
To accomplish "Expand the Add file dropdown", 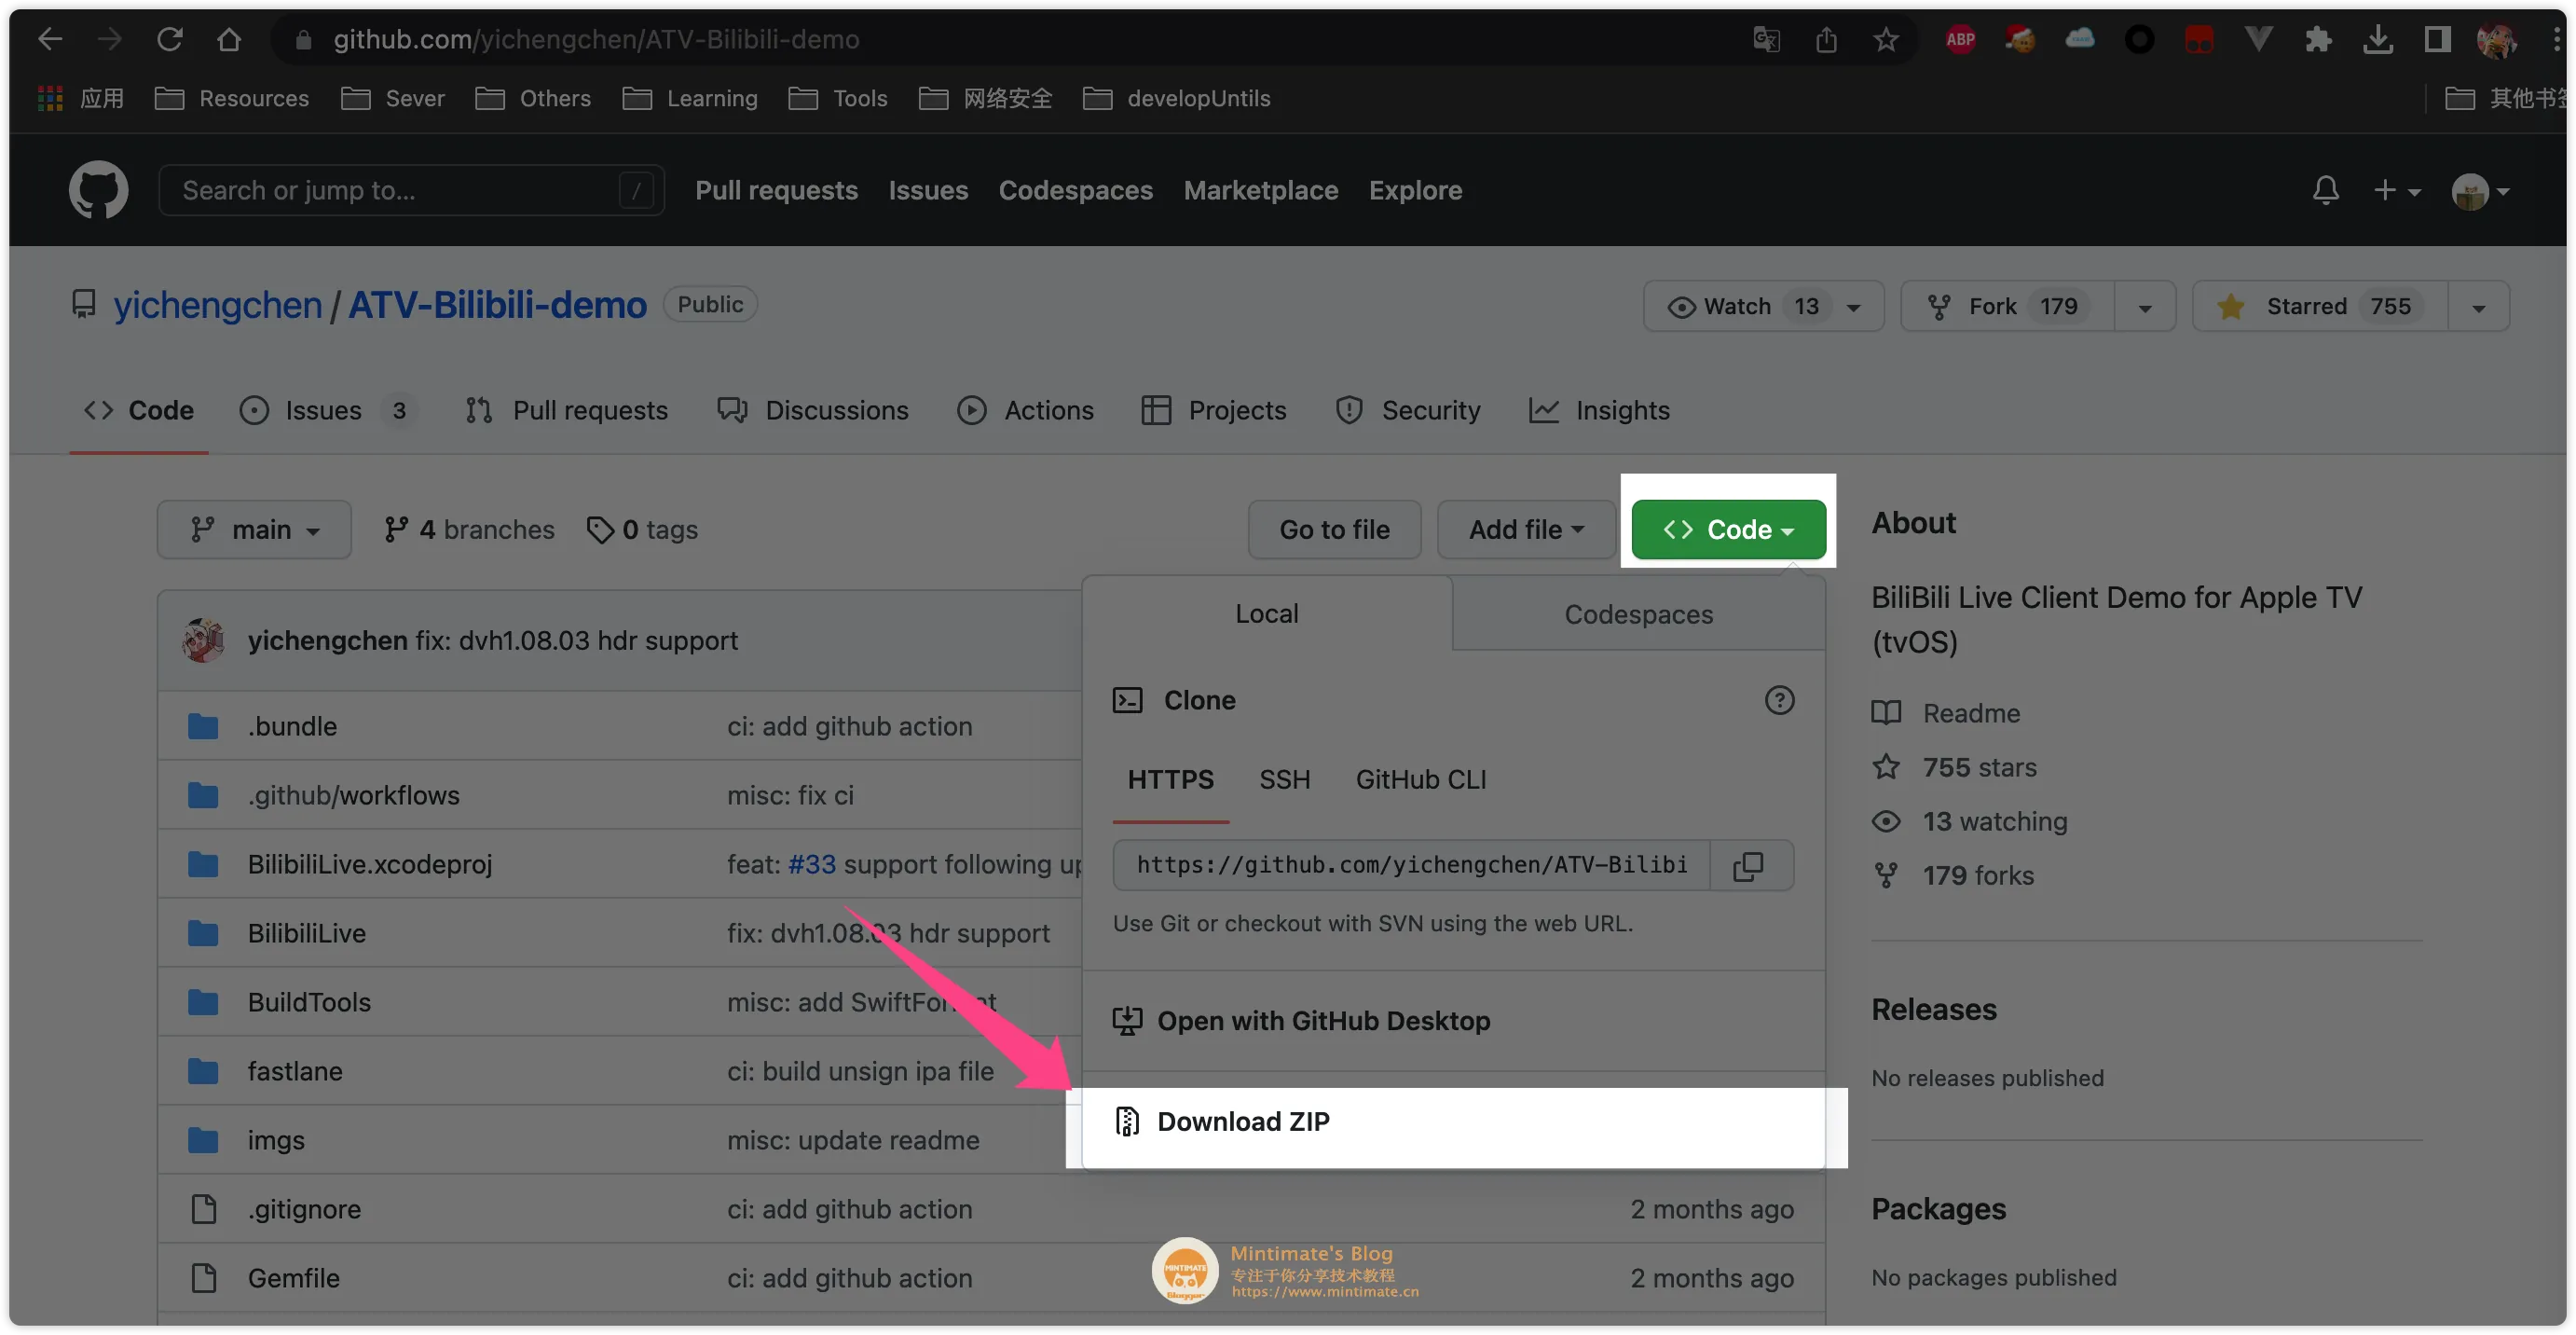I will (1526, 529).
